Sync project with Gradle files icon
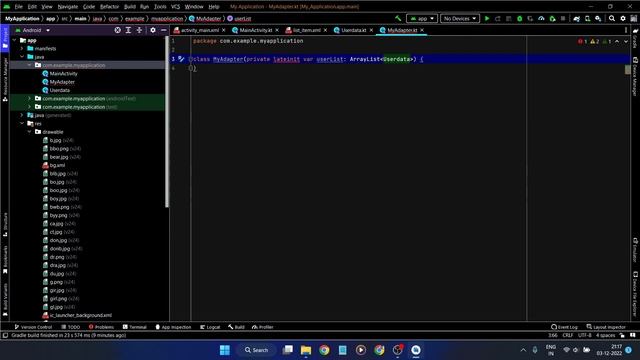The width and height of the screenshot is (640, 360). tap(576, 18)
